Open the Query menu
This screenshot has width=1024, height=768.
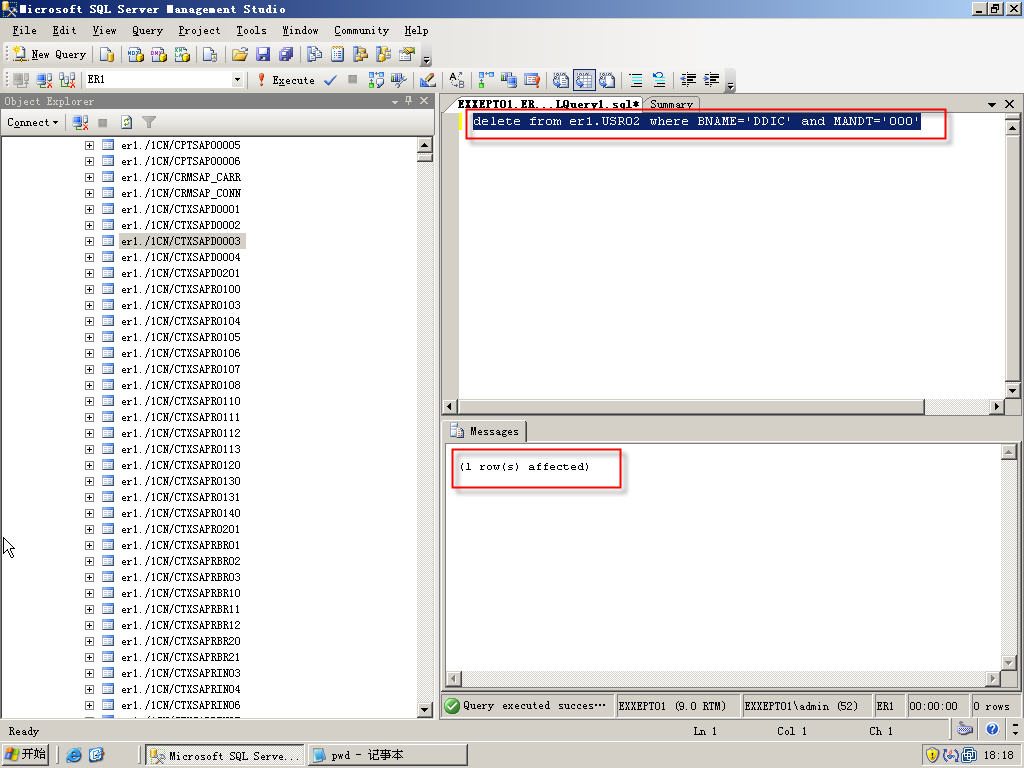click(x=147, y=31)
